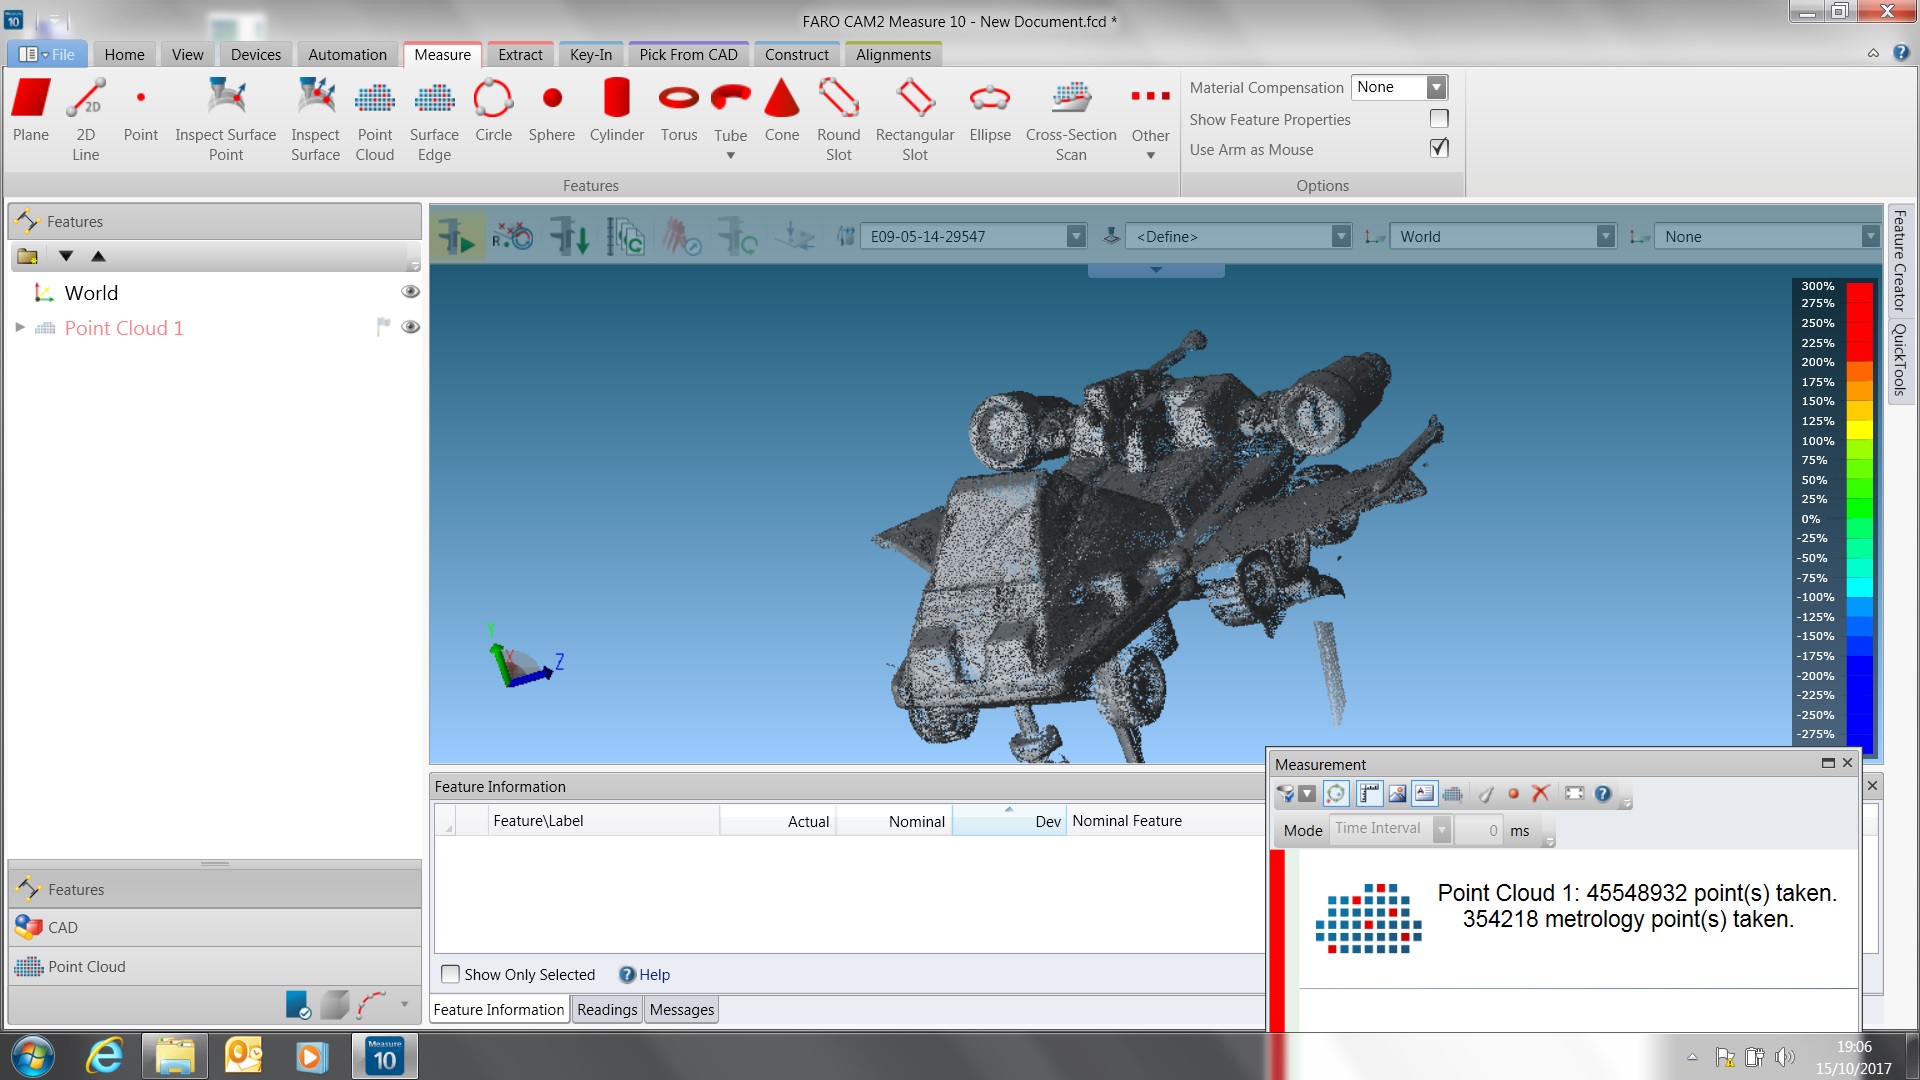Move feature down with the down arrow
Screen dimensions: 1920x1080
tap(66, 256)
